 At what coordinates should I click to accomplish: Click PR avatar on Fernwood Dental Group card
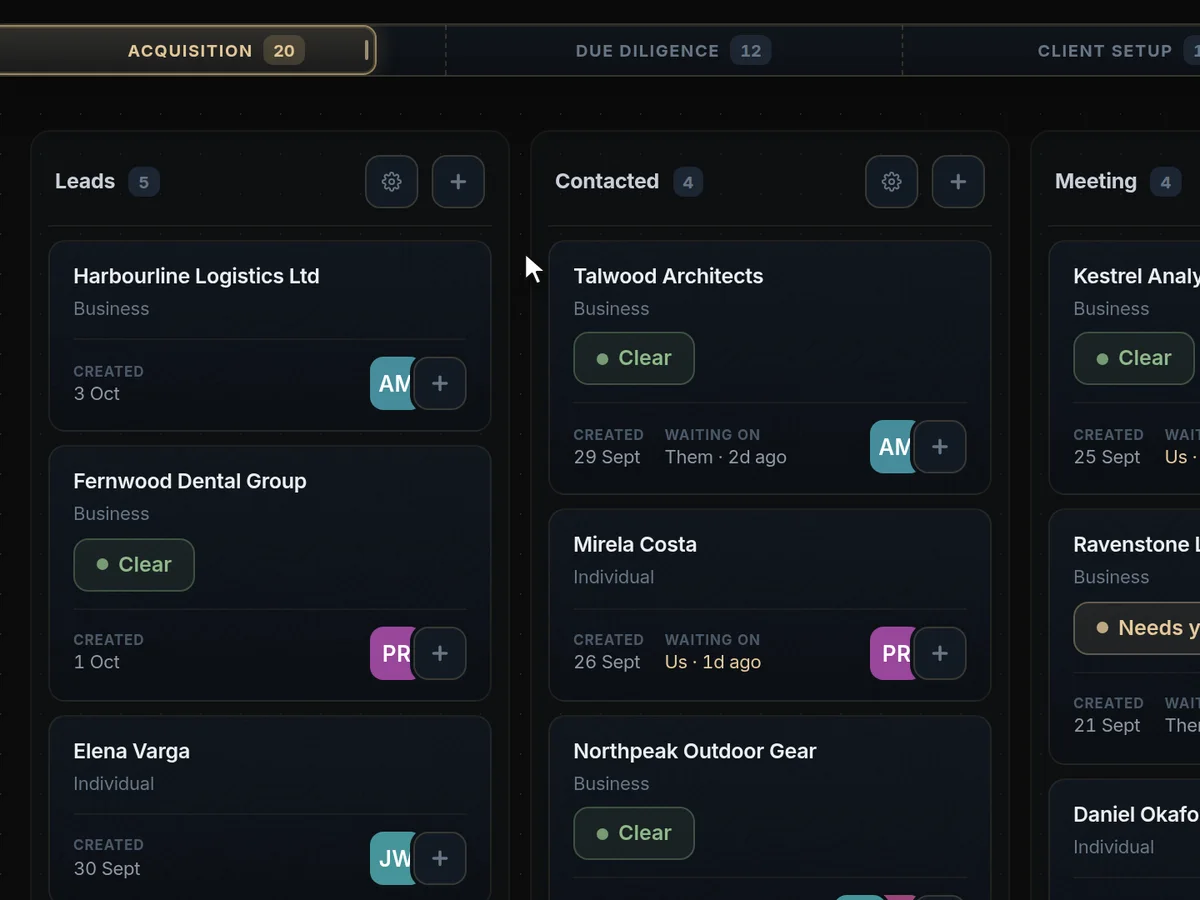(x=392, y=654)
